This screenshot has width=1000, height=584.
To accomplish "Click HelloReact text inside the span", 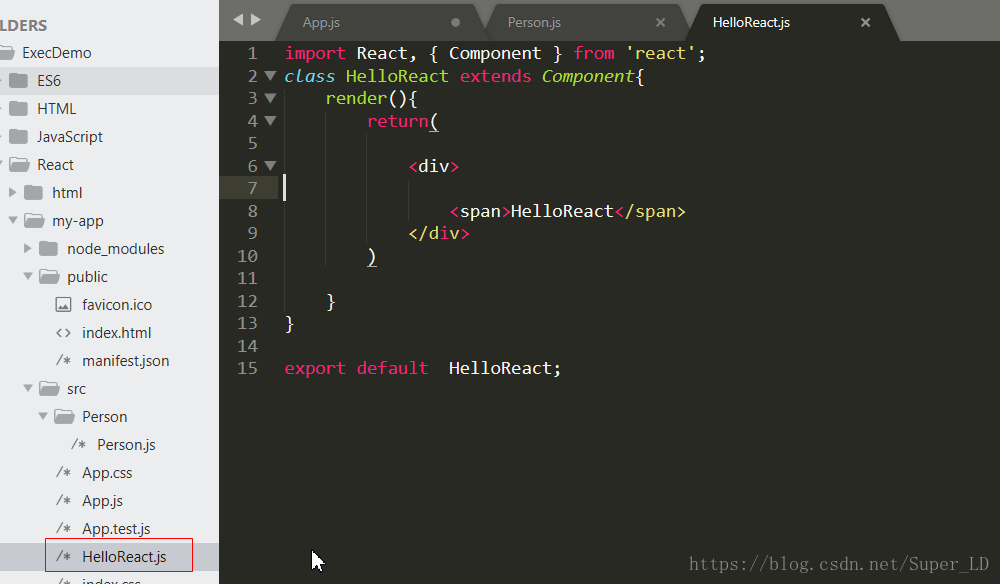I will [x=562, y=211].
